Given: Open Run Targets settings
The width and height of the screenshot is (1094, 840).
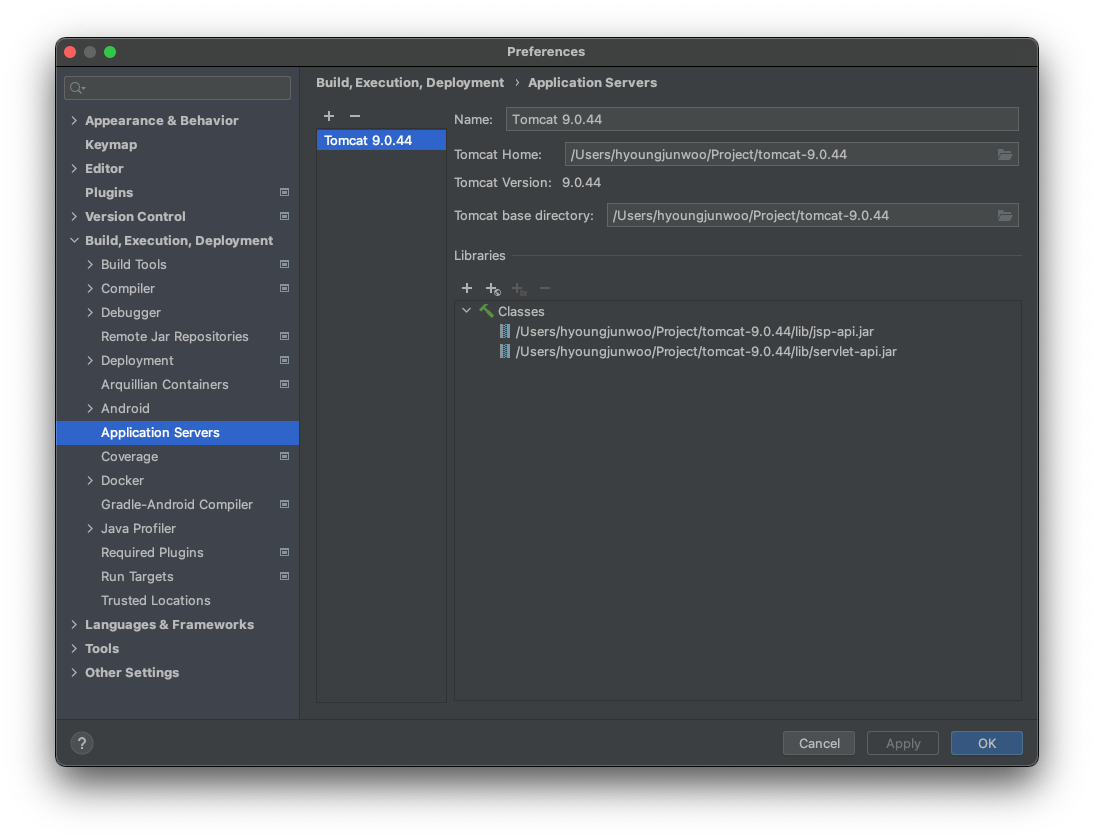Looking at the screenshot, I should click(137, 577).
